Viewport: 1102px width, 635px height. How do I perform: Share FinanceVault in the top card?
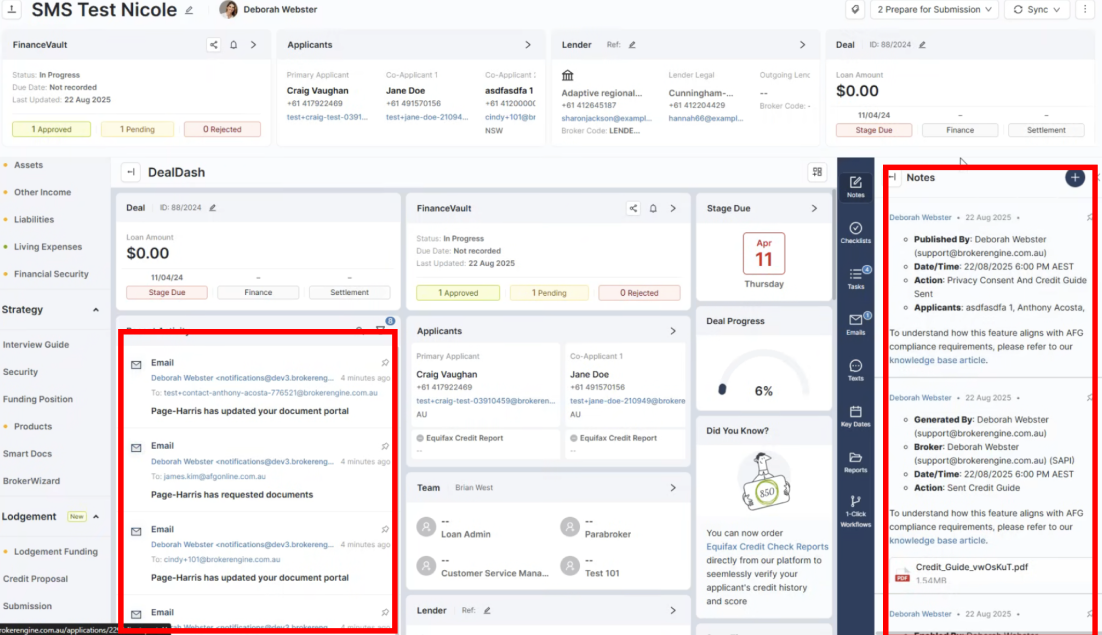(x=214, y=45)
